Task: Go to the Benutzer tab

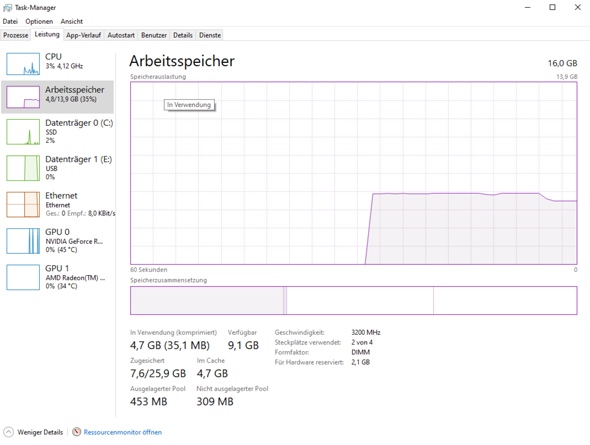Action: [154, 35]
